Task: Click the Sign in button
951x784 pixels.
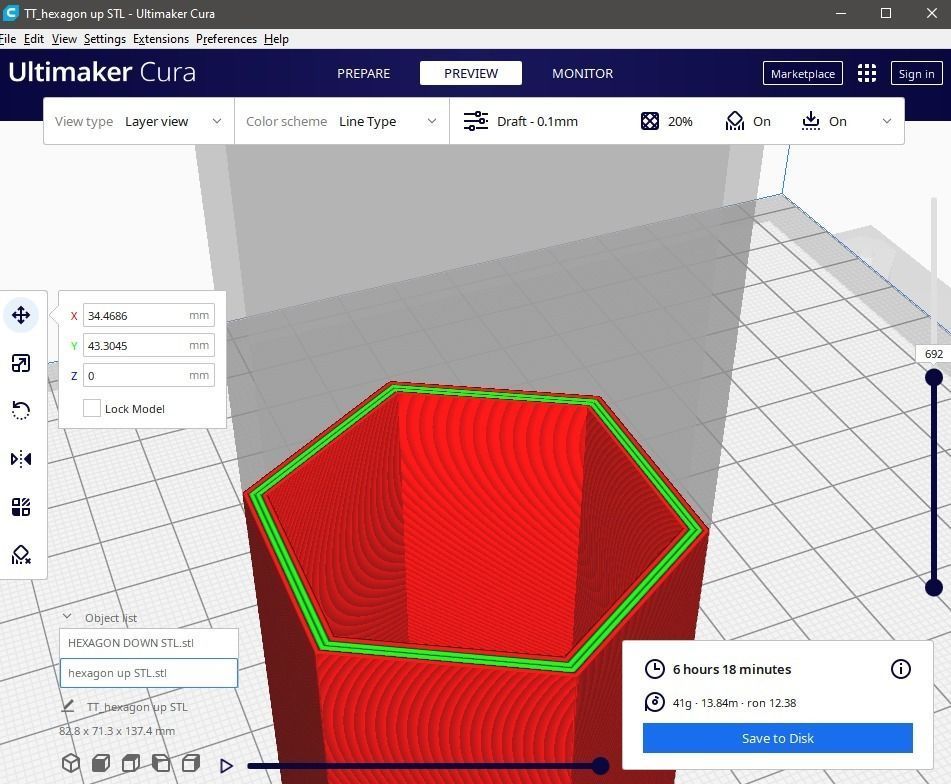Action: click(916, 73)
